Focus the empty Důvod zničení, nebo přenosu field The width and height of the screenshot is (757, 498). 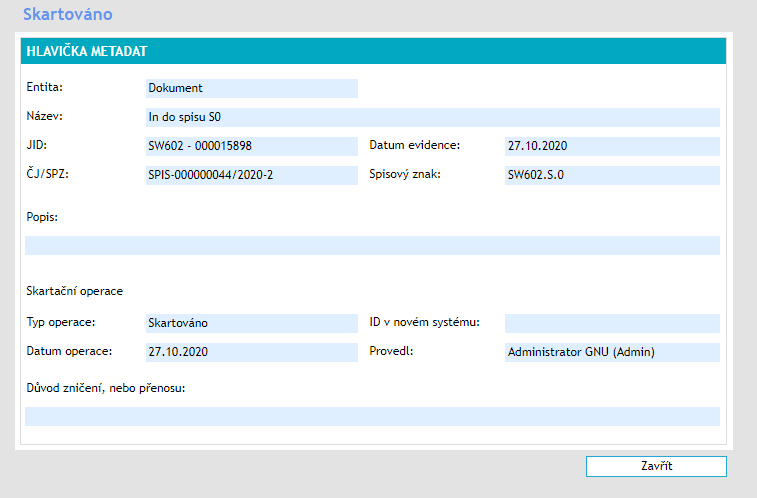(x=372, y=416)
